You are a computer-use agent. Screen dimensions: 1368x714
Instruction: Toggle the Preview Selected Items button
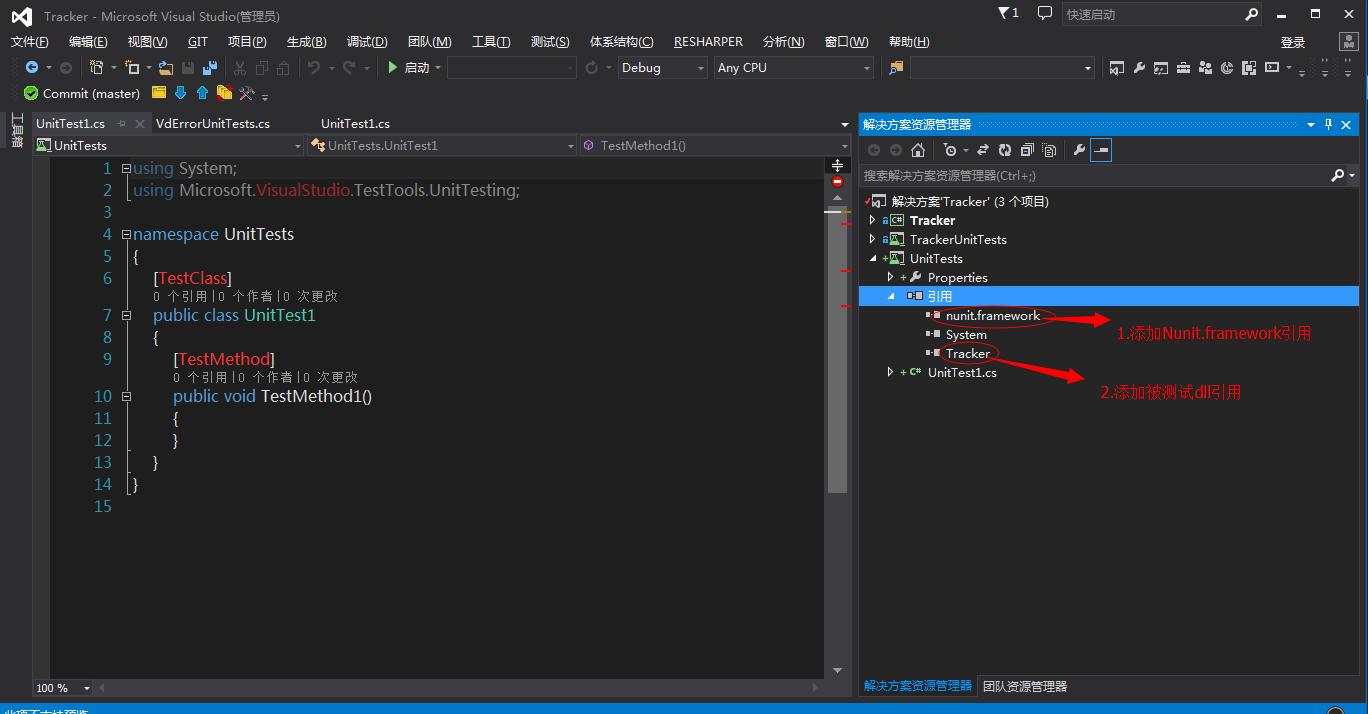[x=1101, y=150]
